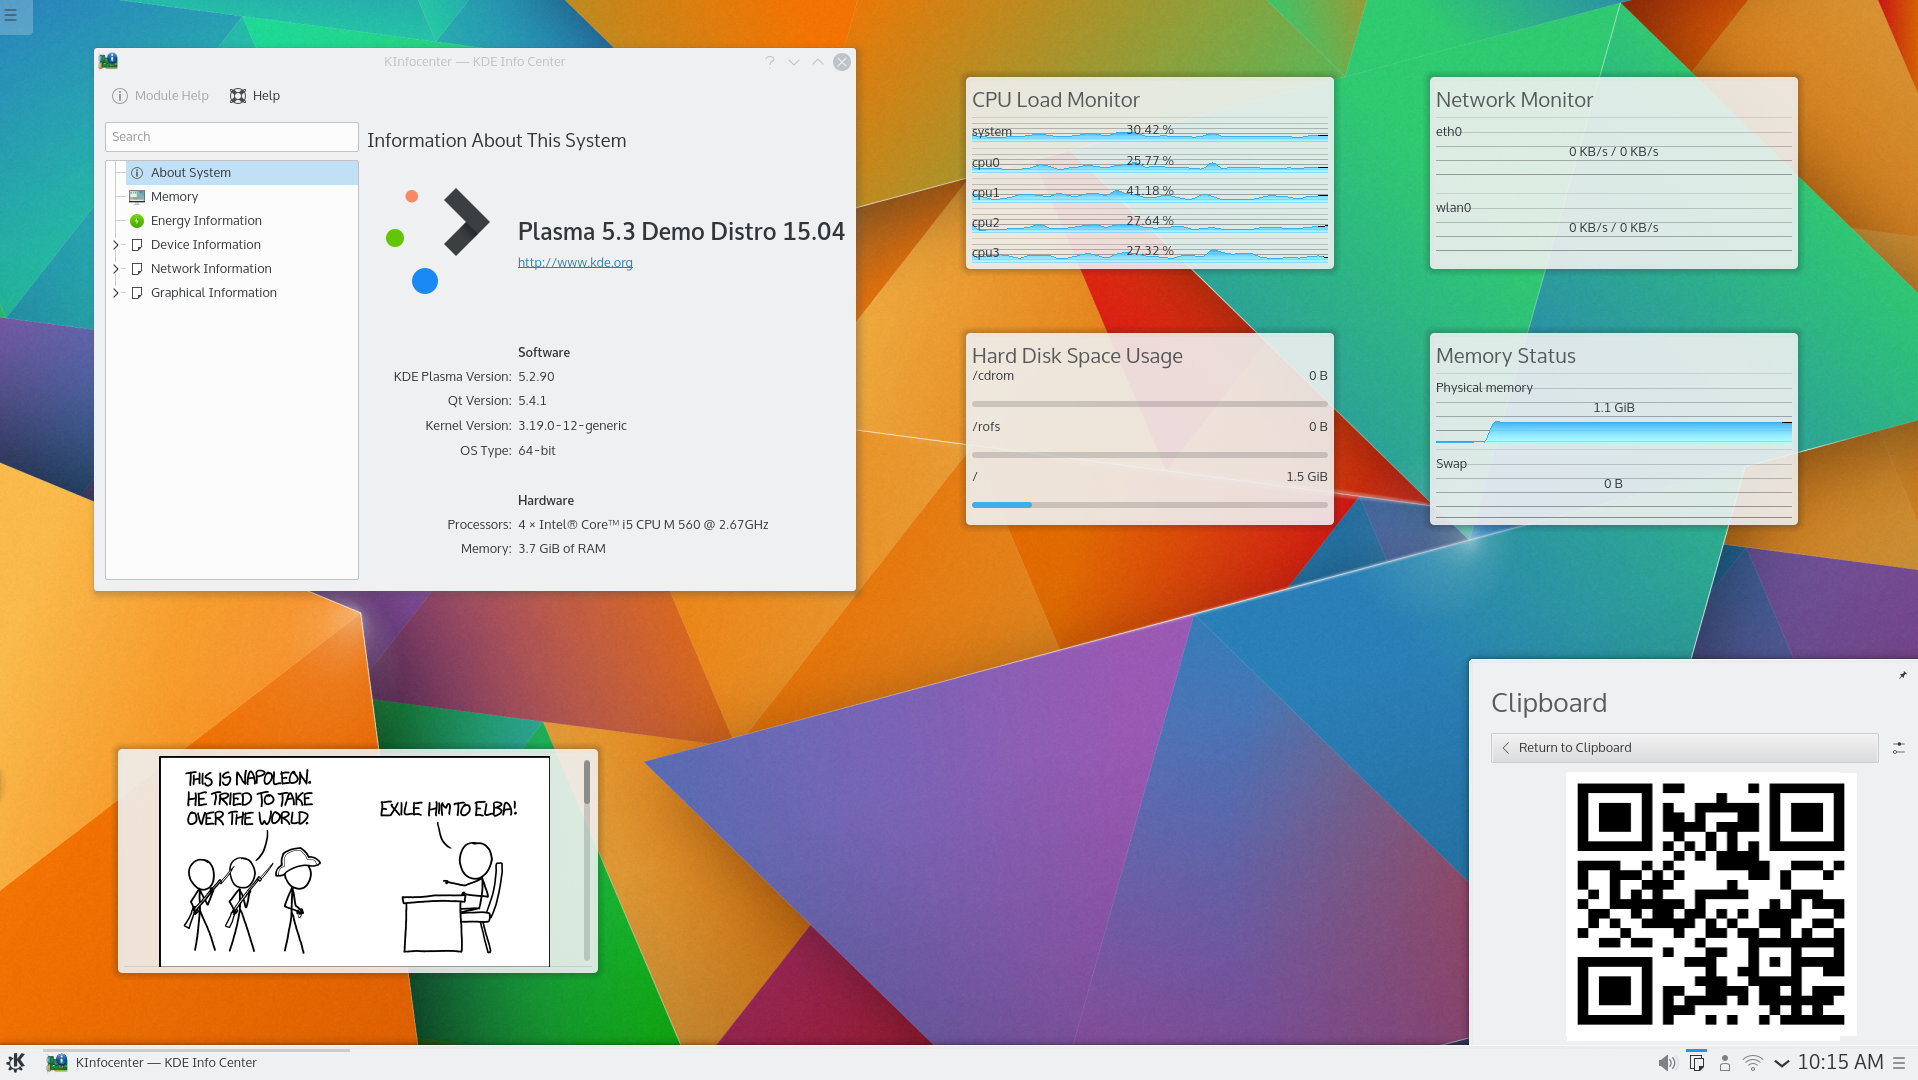Screen dimensions: 1918x1080
Task: Open the Help menu
Action: point(255,96)
